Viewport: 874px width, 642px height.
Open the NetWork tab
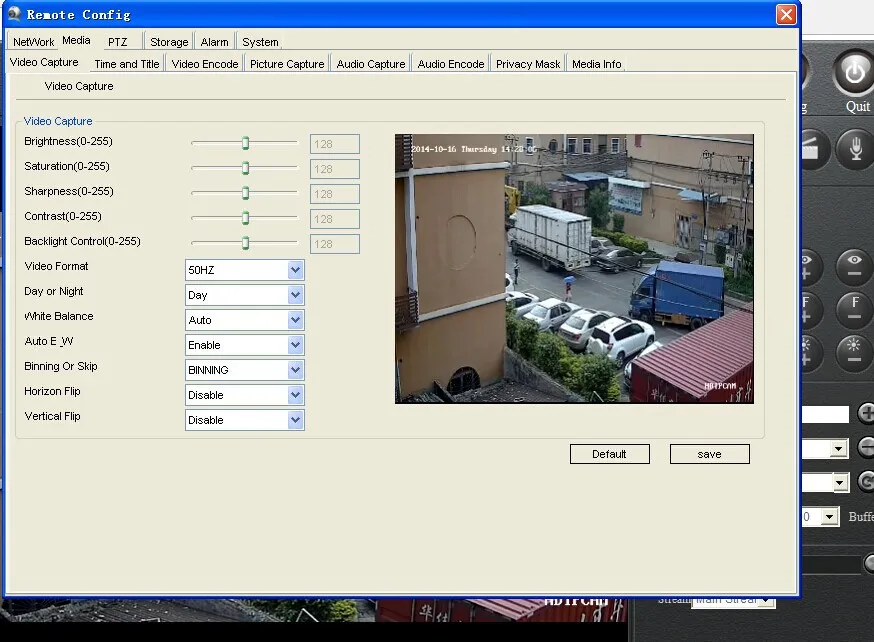tap(33, 42)
